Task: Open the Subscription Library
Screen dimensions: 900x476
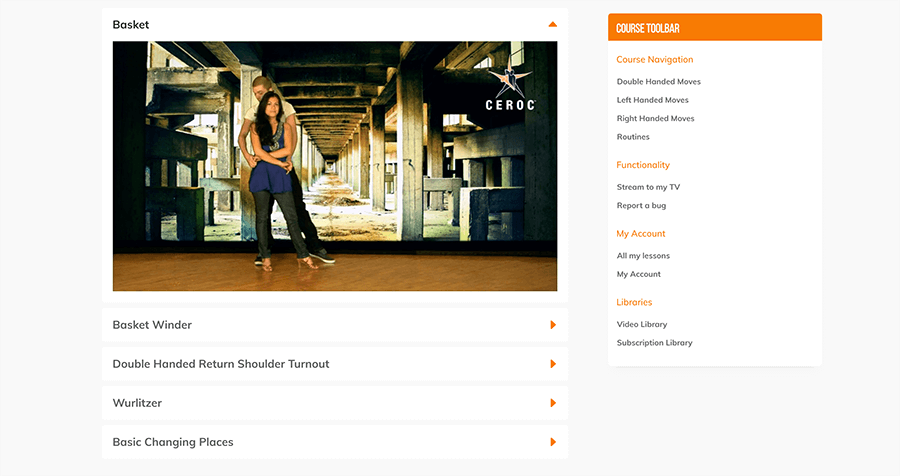Action: click(x=654, y=343)
